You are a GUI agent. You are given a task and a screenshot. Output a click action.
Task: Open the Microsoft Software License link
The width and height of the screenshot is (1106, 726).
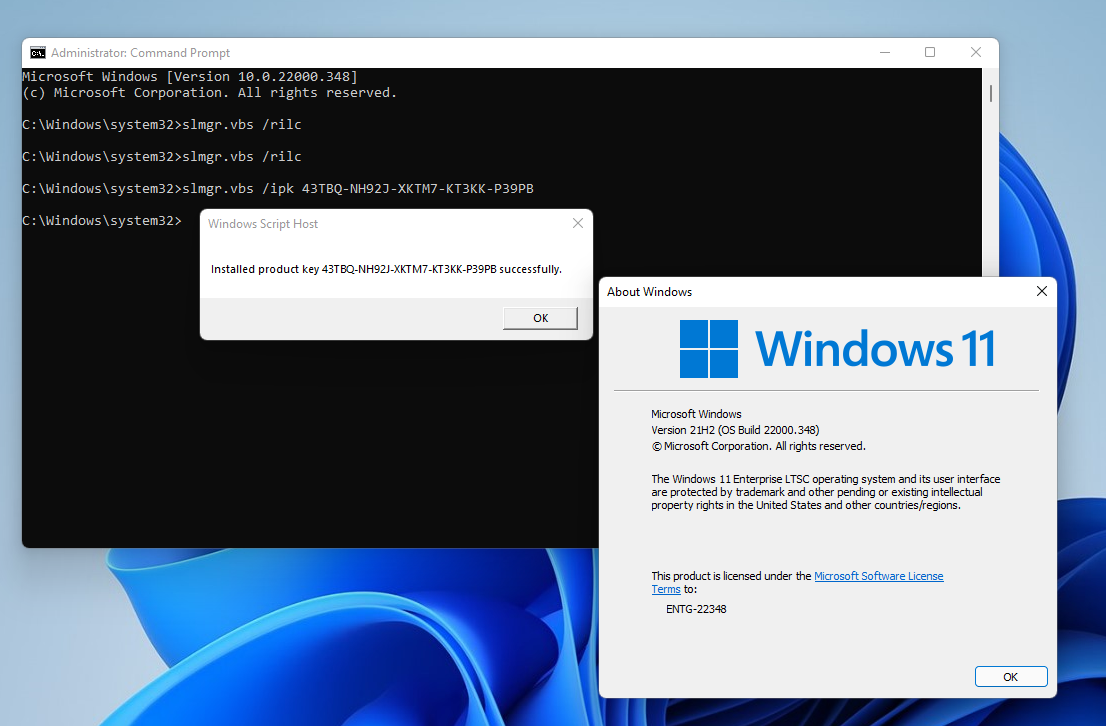pyautogui.click(x=878, y=576)
